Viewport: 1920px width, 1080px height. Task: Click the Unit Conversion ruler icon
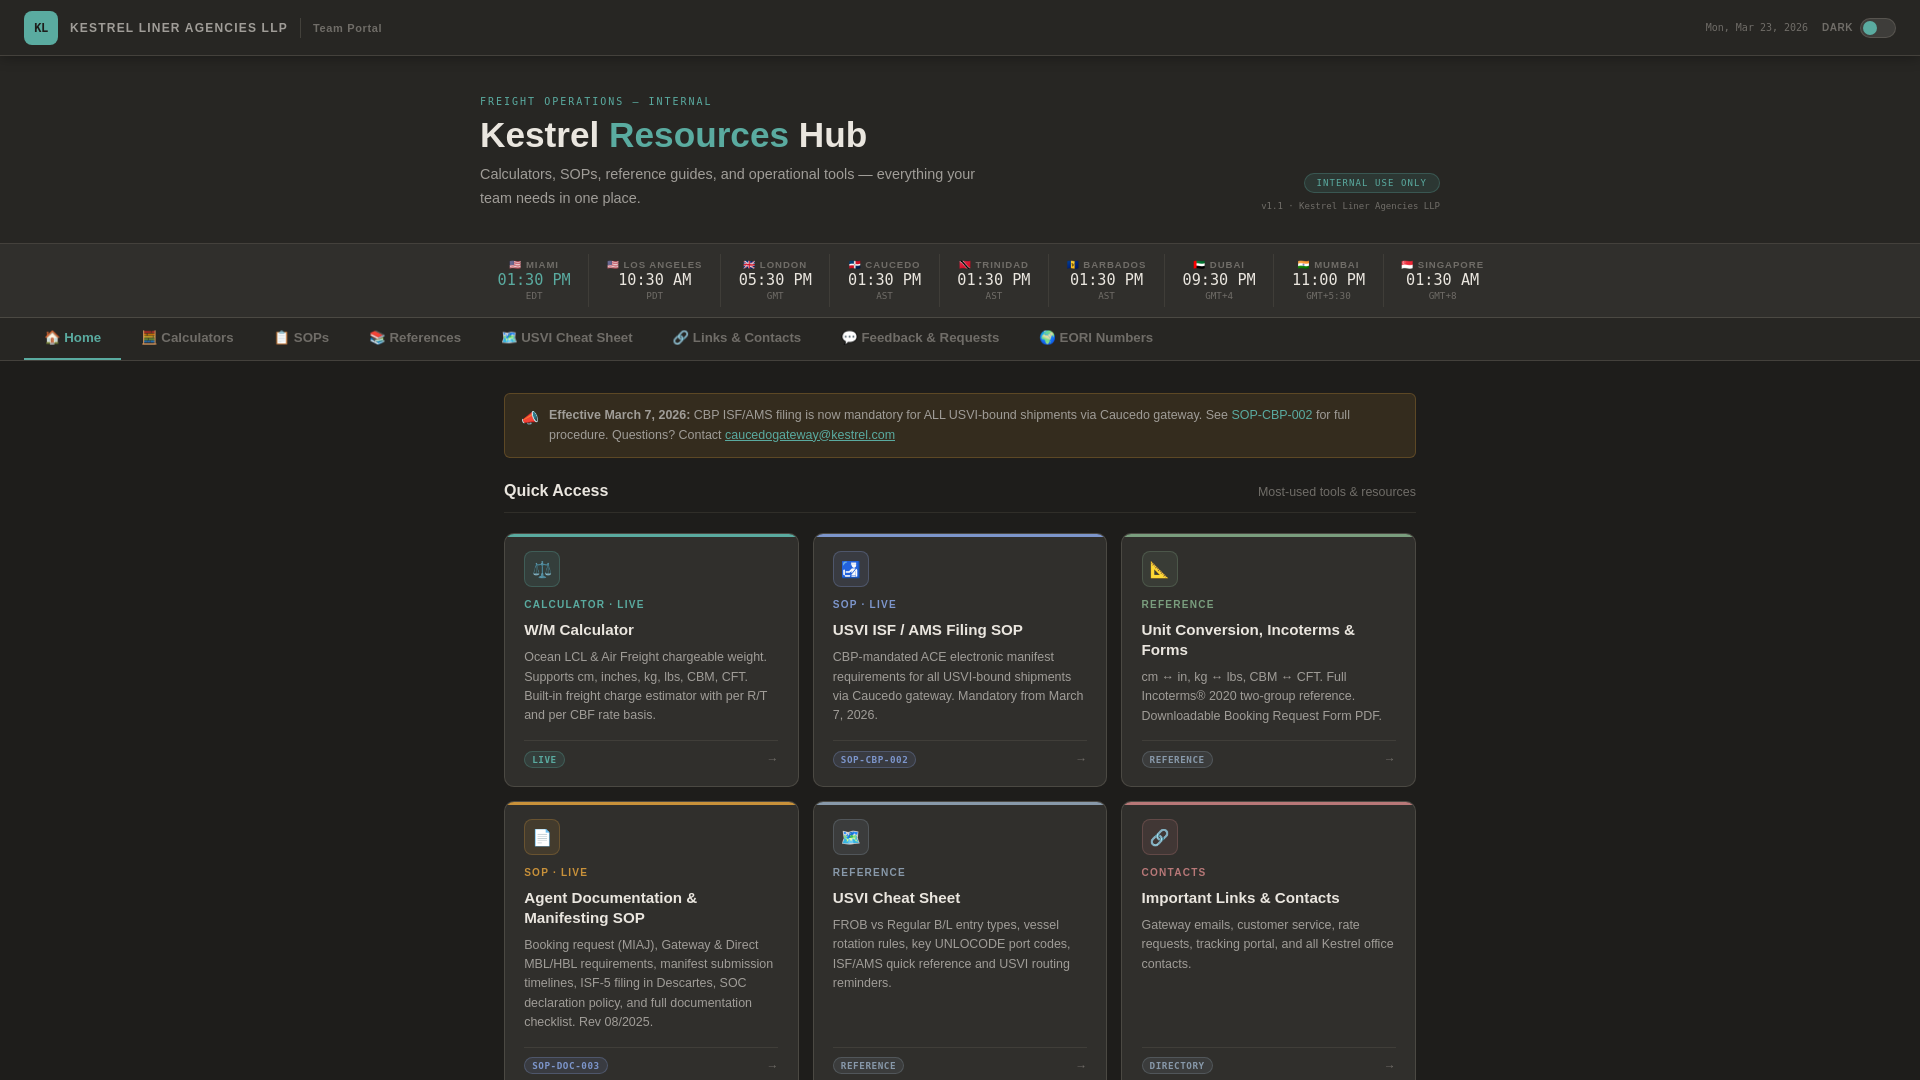(1159, 569)
